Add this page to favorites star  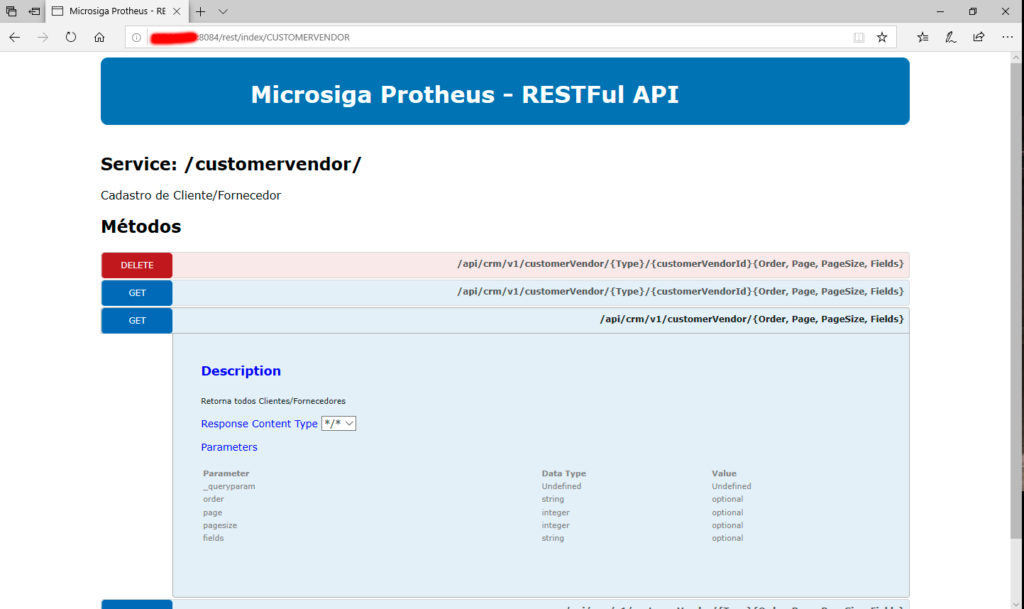click(x=882, y=37)
